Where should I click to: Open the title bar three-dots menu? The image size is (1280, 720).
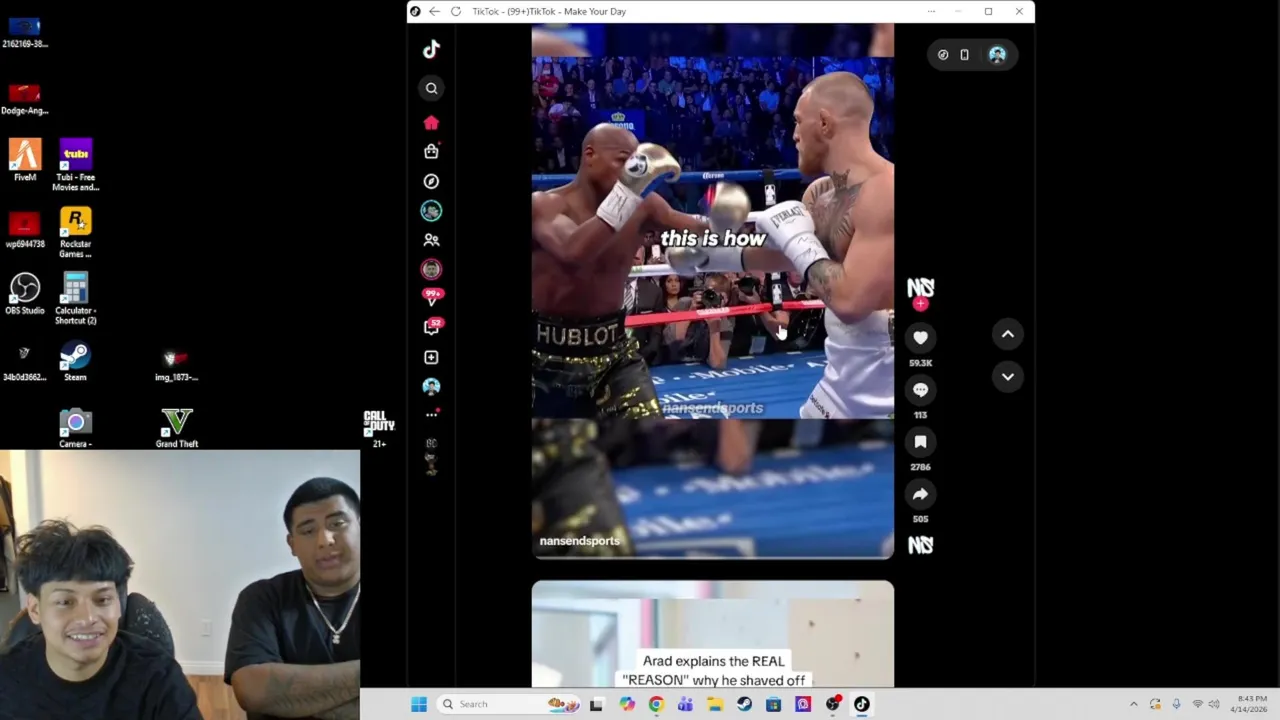pyautogui.click(x=931, y=11)
